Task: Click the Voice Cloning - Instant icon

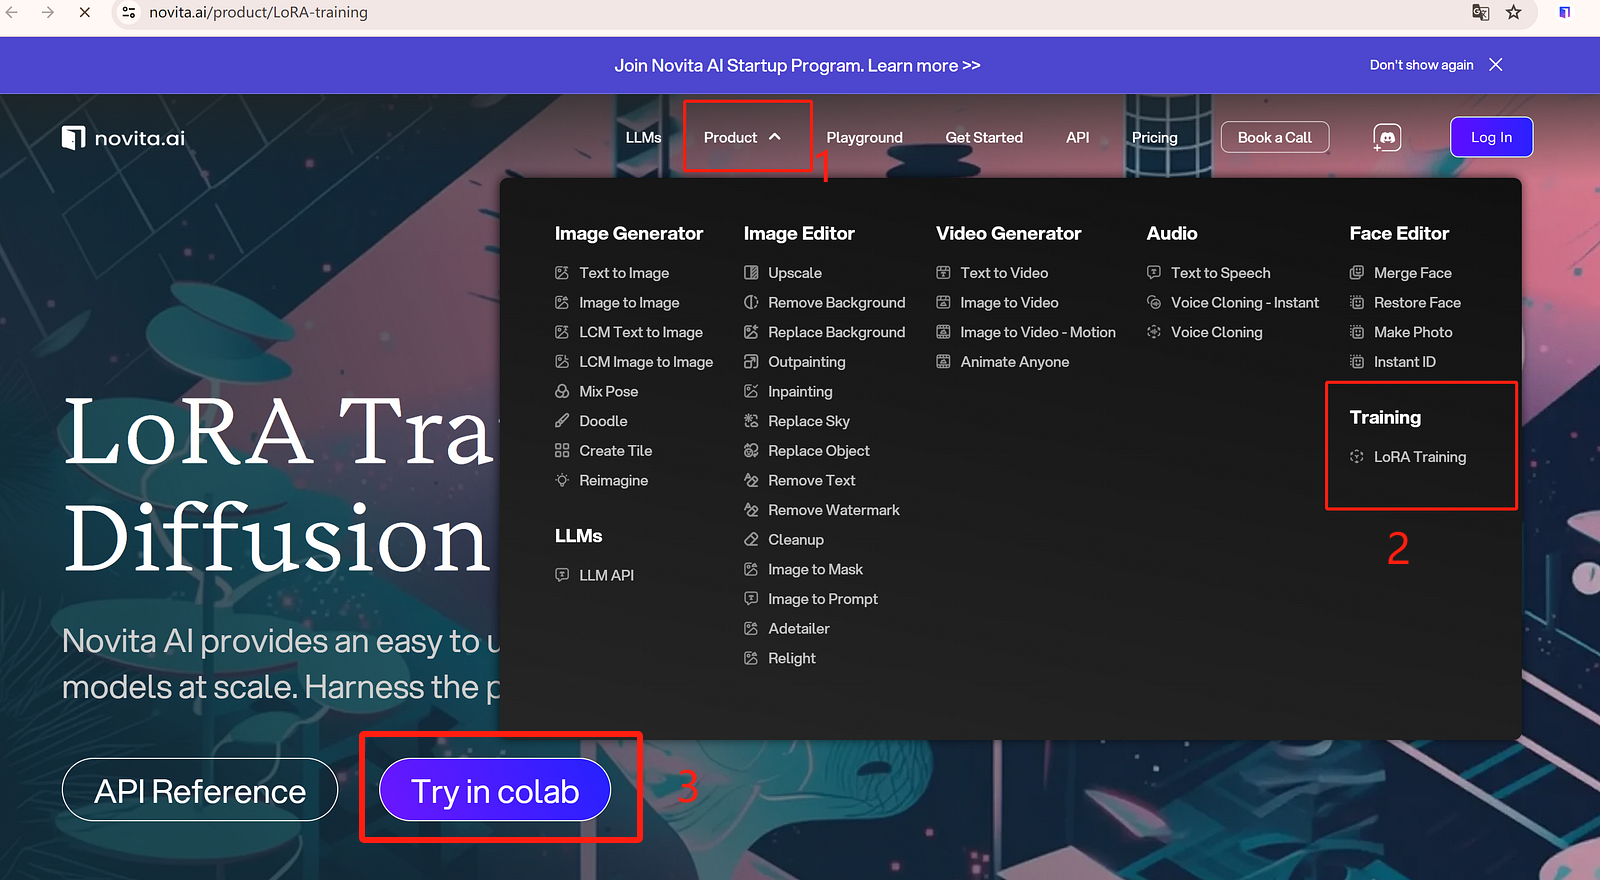Action: coord(1154,303)
